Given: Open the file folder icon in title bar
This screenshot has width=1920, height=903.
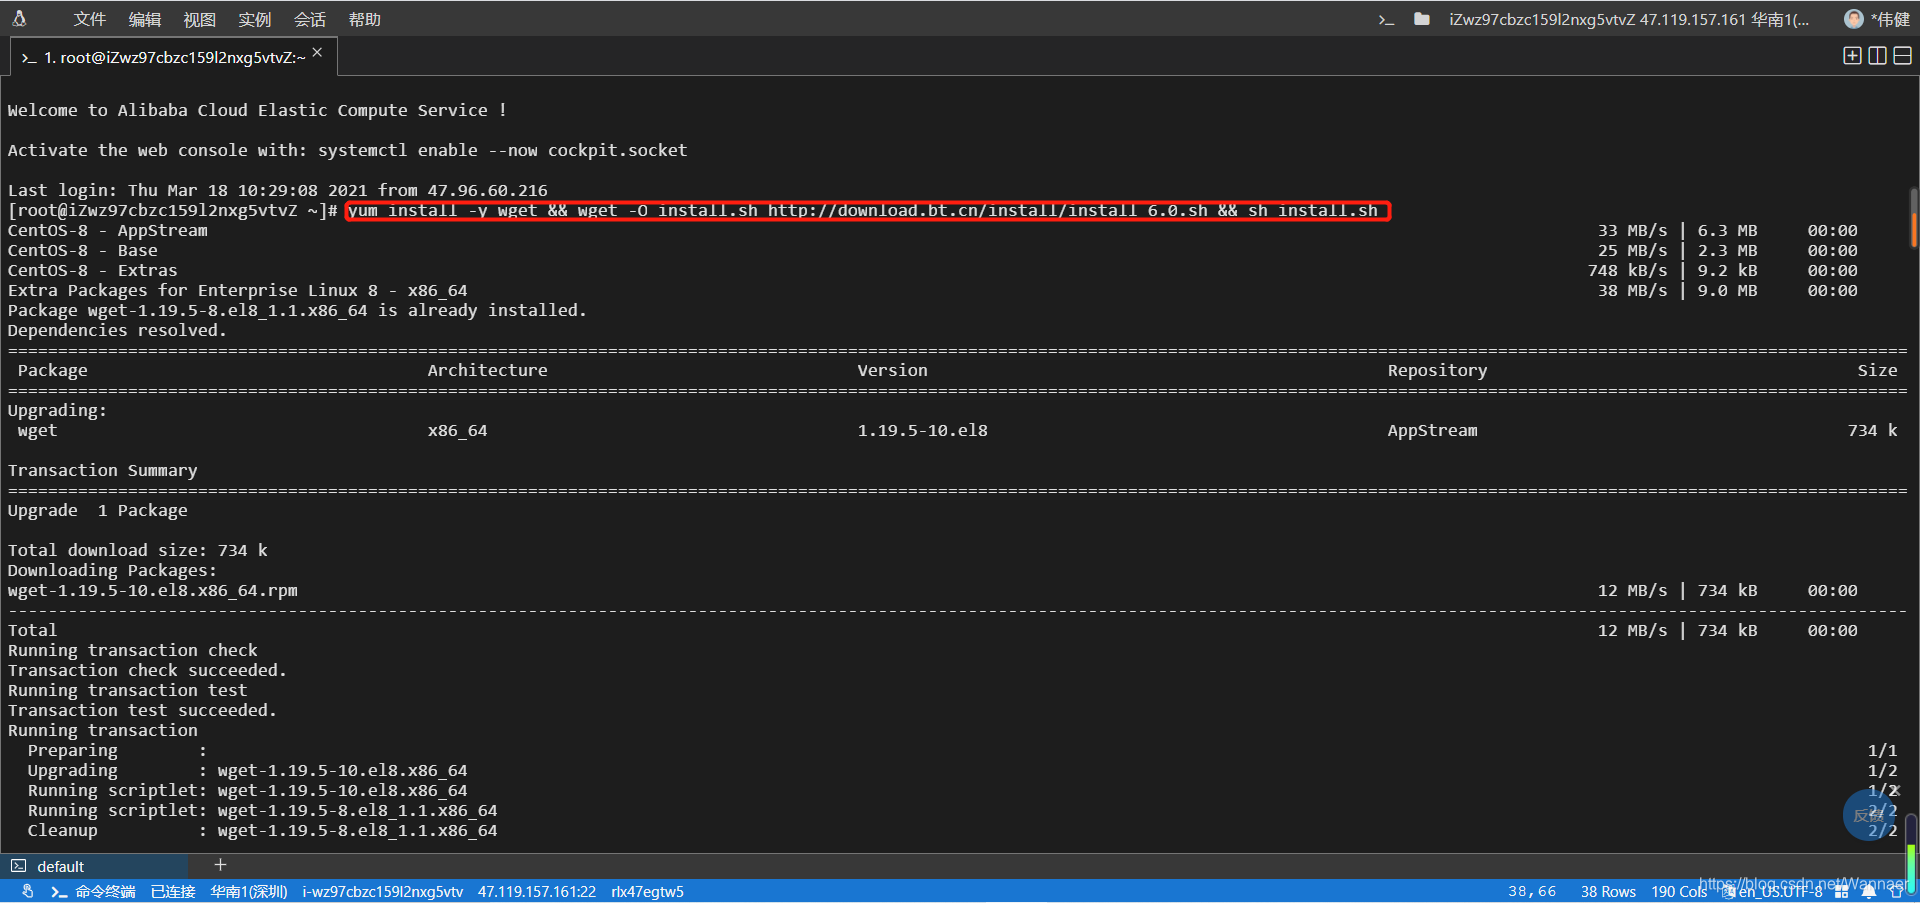Looking at the screenshot, I should pyautogui.click(x=1421, y=19).
